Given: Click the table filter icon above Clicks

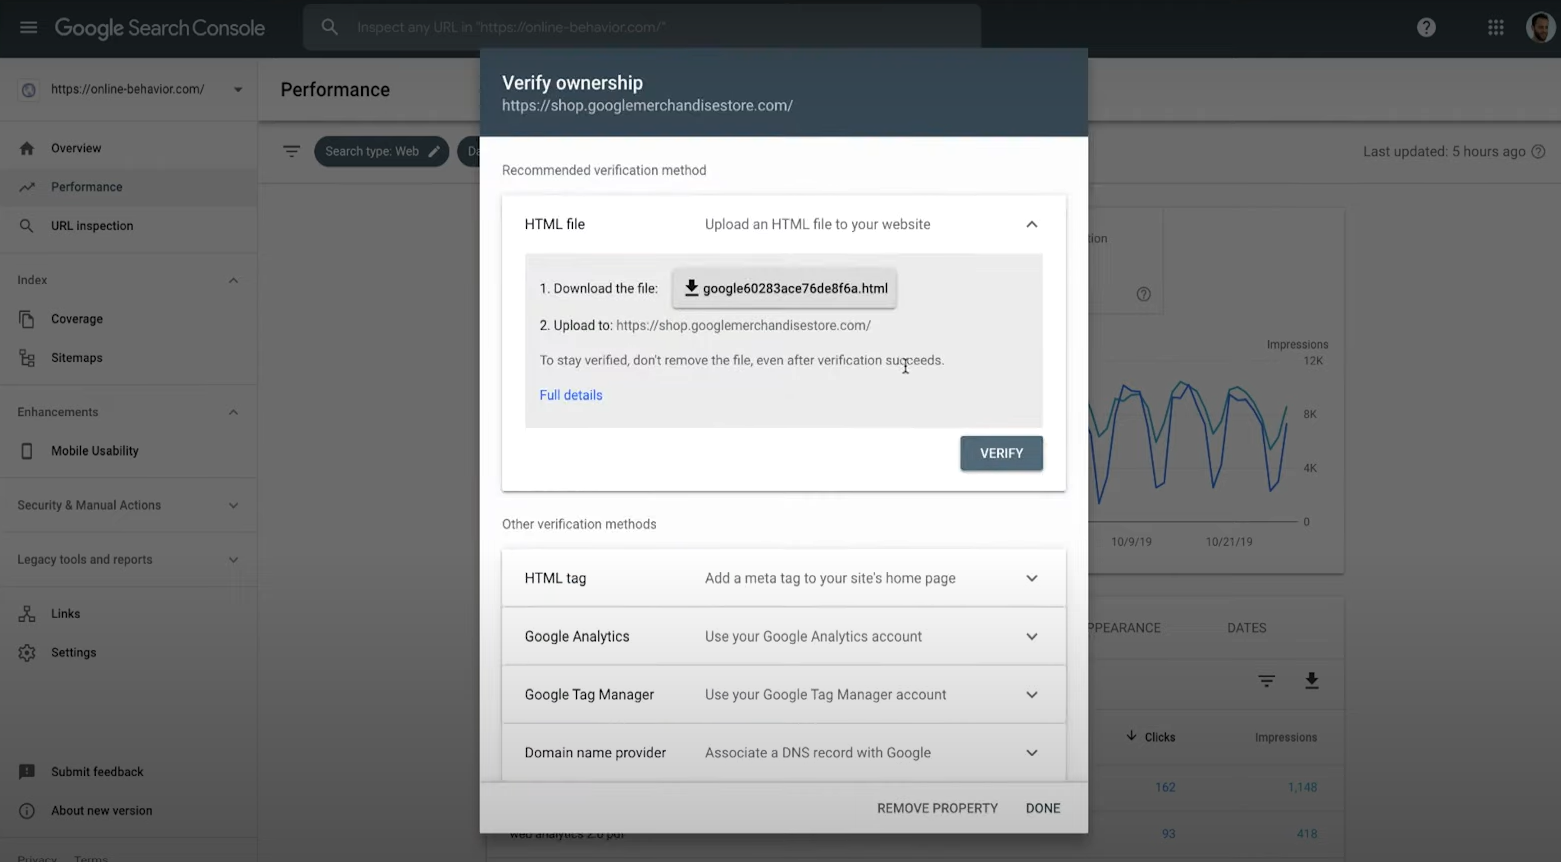Looking at the screenshot, I should [x=1266, y=681].
